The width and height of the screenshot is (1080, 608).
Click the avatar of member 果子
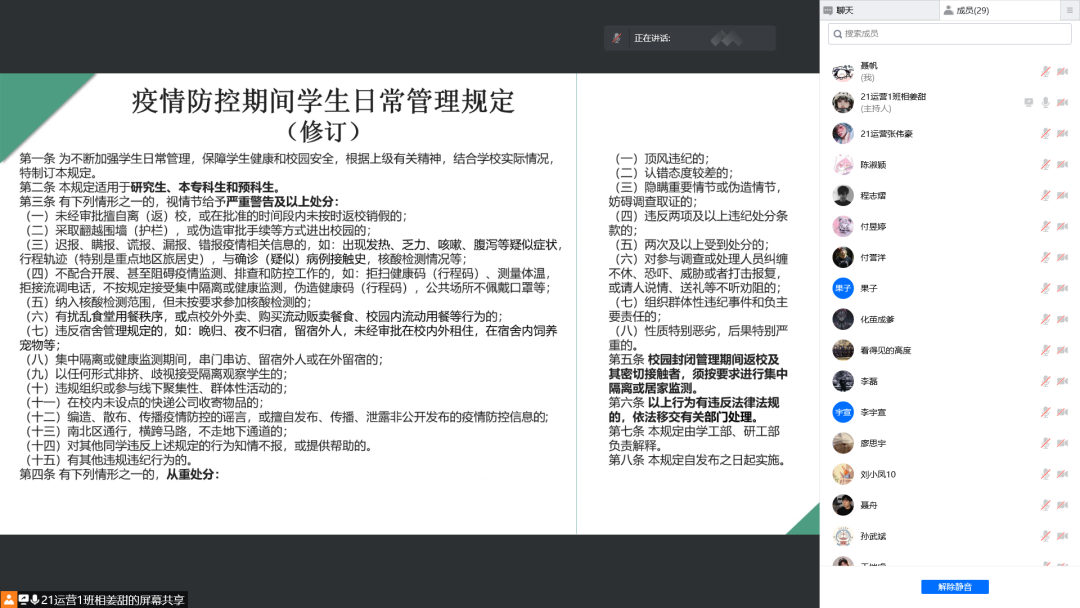pos(842,288)
